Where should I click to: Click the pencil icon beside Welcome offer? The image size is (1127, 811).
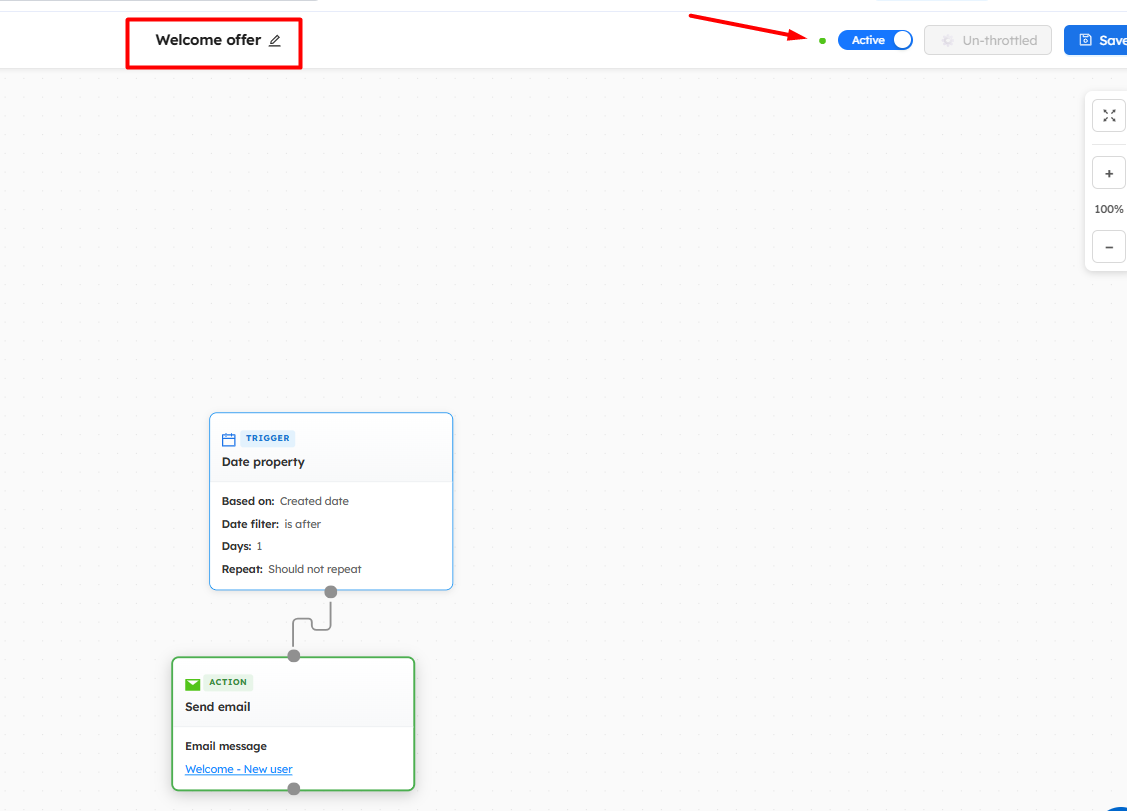[x=275, y=41]
